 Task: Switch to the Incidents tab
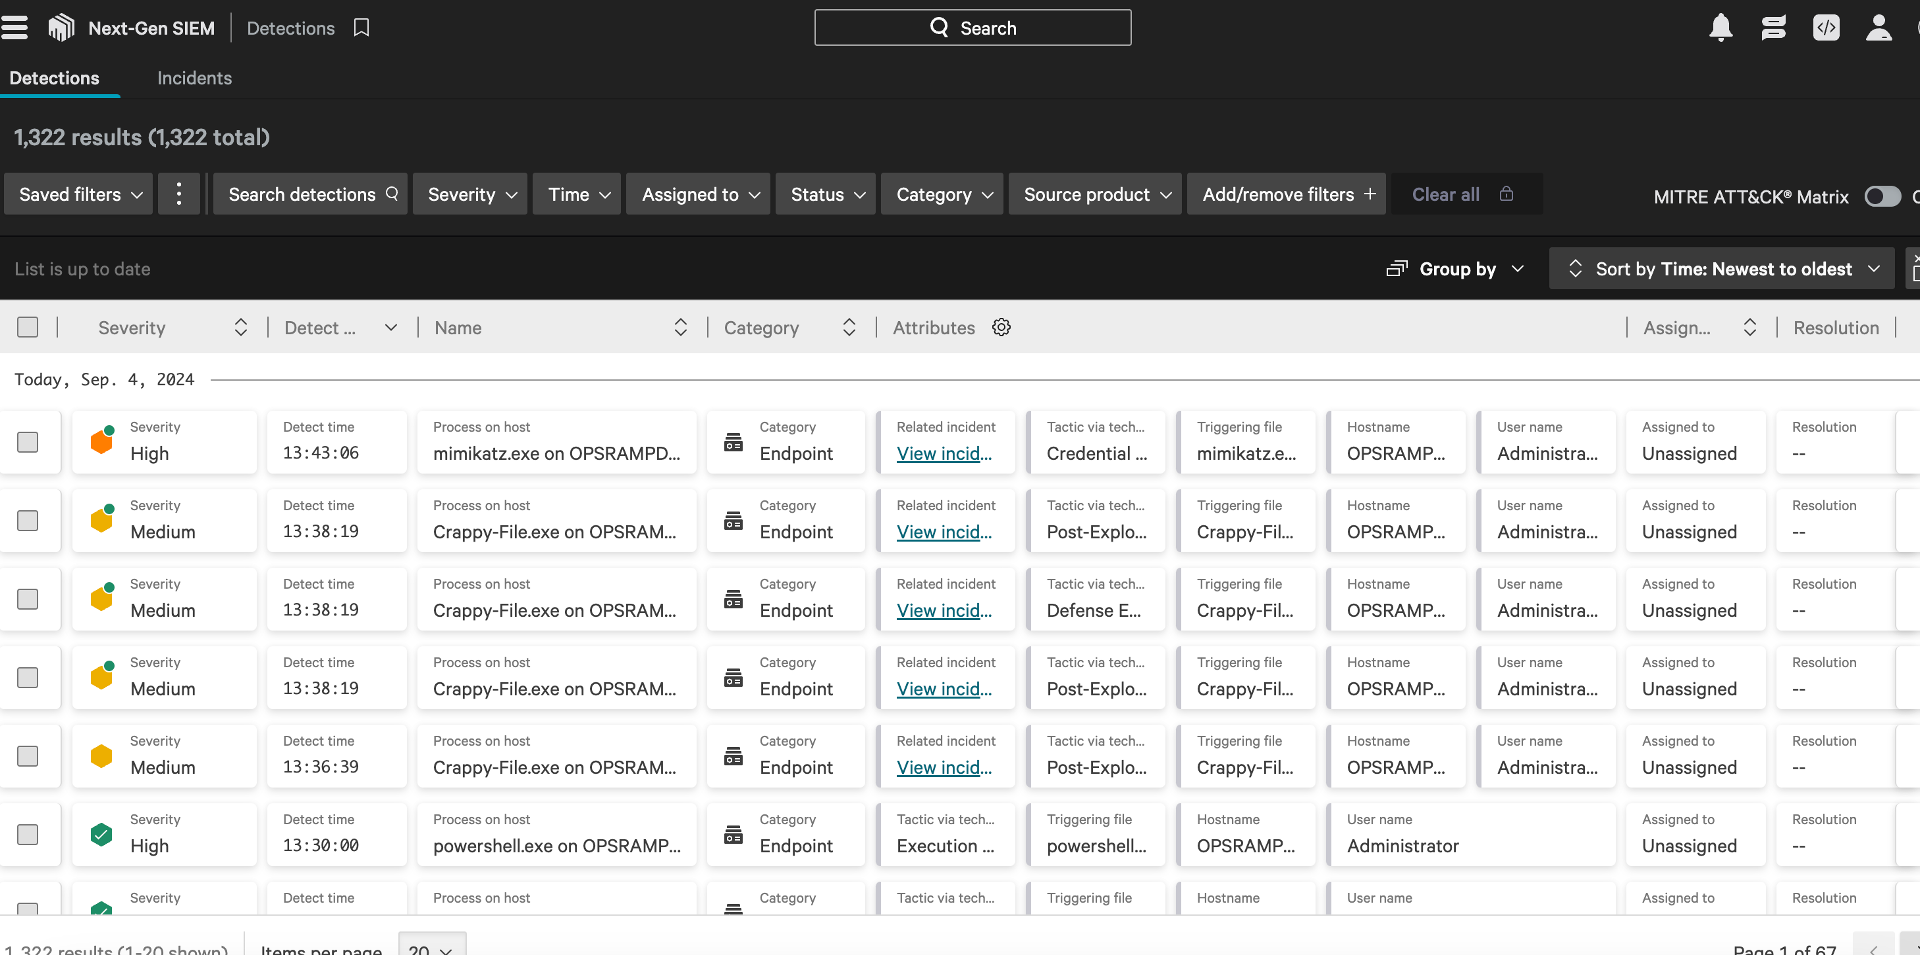194,78
